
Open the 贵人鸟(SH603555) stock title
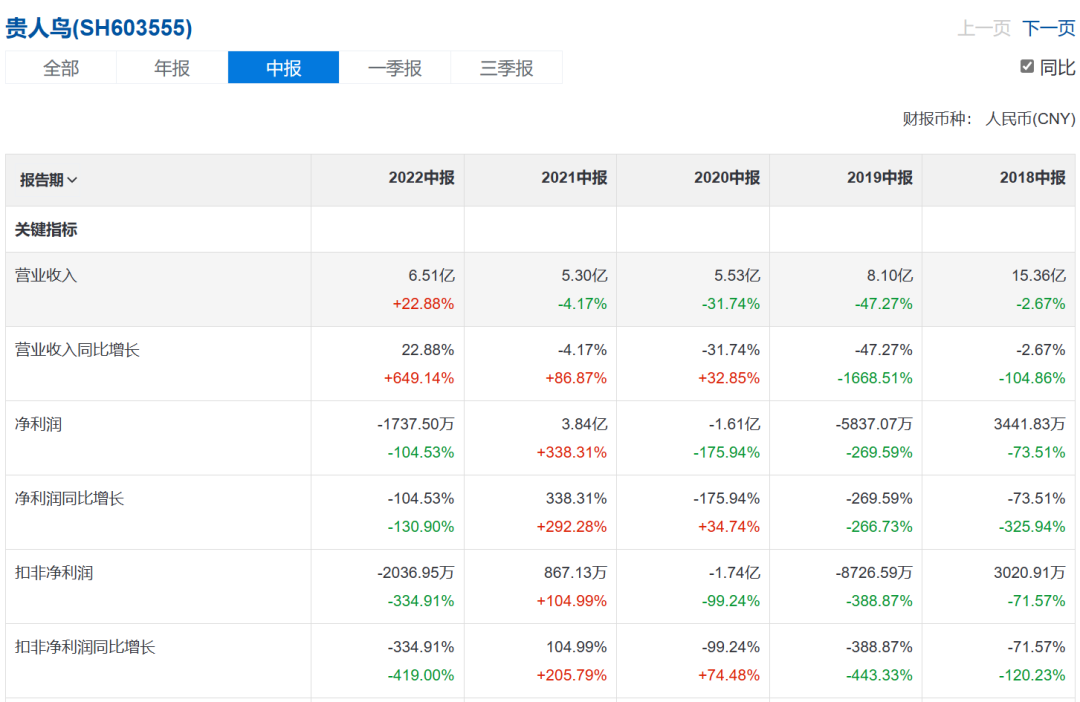pos(99,28)
